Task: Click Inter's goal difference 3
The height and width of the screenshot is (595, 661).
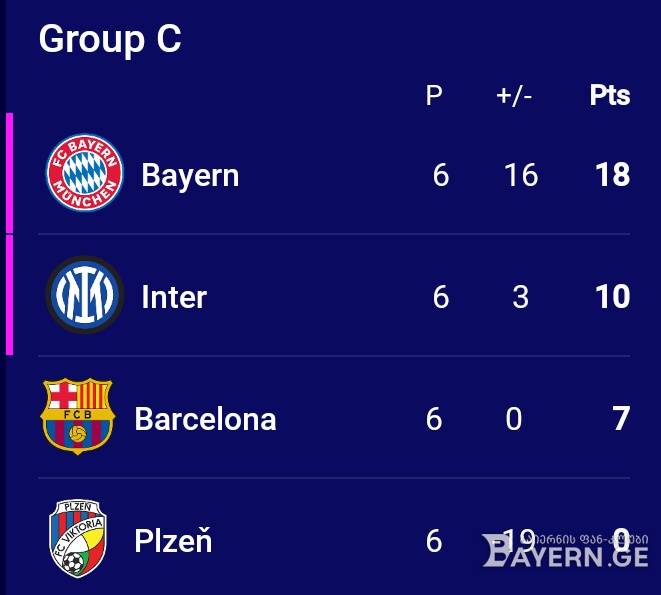Action: coord(521,296)
